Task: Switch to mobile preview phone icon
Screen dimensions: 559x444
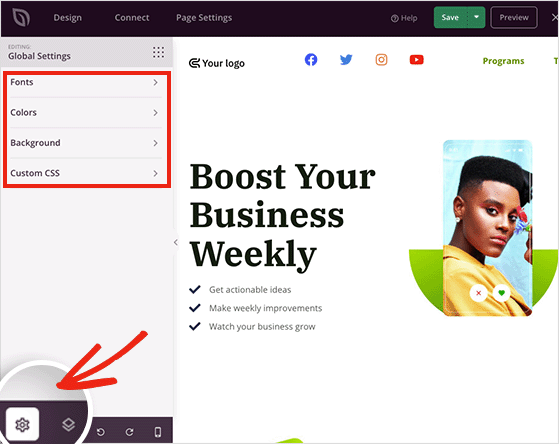Action: pyautogui.click(x=158, y=432)
